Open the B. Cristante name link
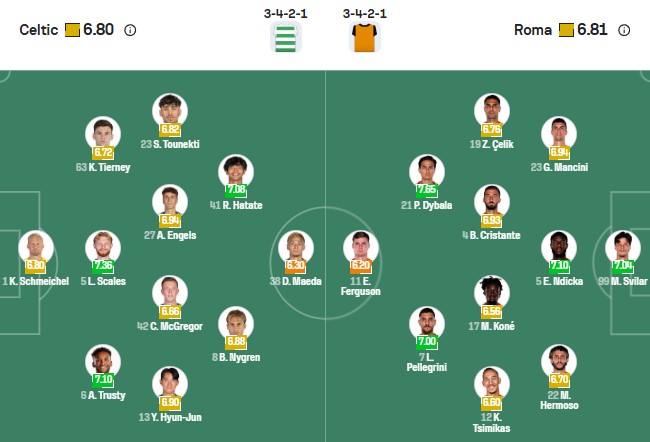Screen dimensions: 650x442 pos(491,235)
